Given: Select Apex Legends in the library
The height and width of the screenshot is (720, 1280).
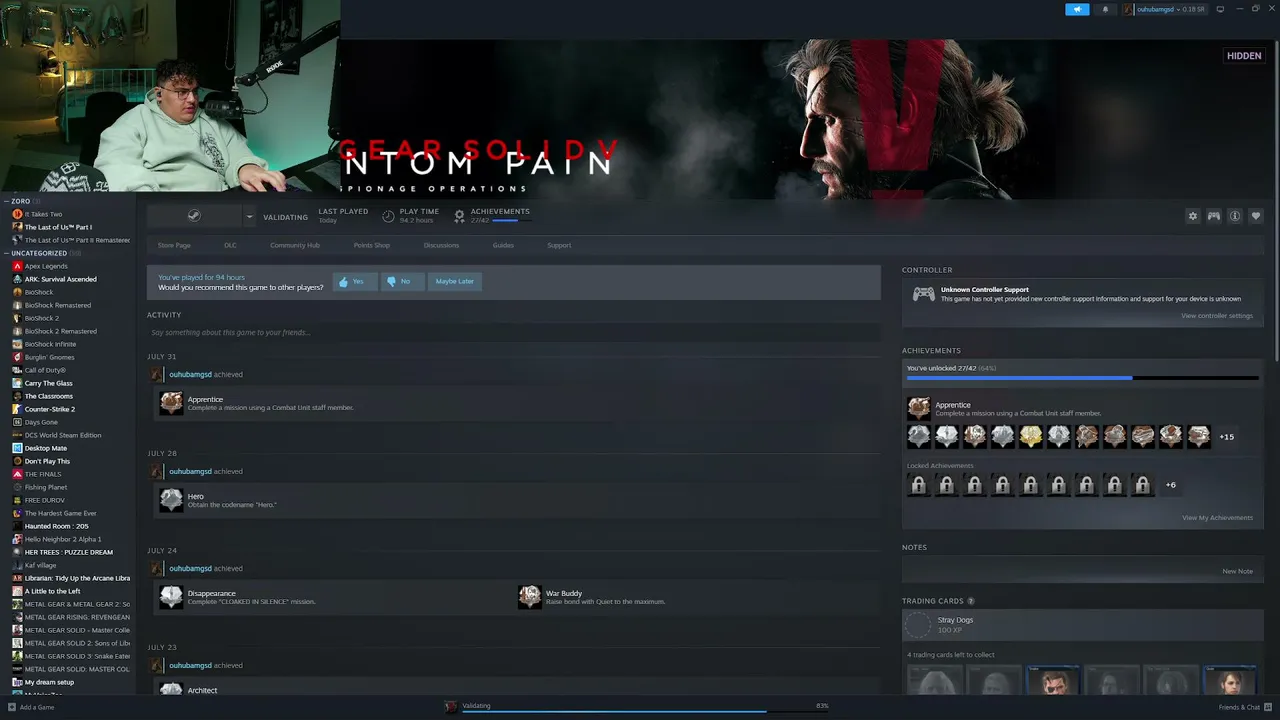Looking at the screenshot, I should [x=46, y=266].
